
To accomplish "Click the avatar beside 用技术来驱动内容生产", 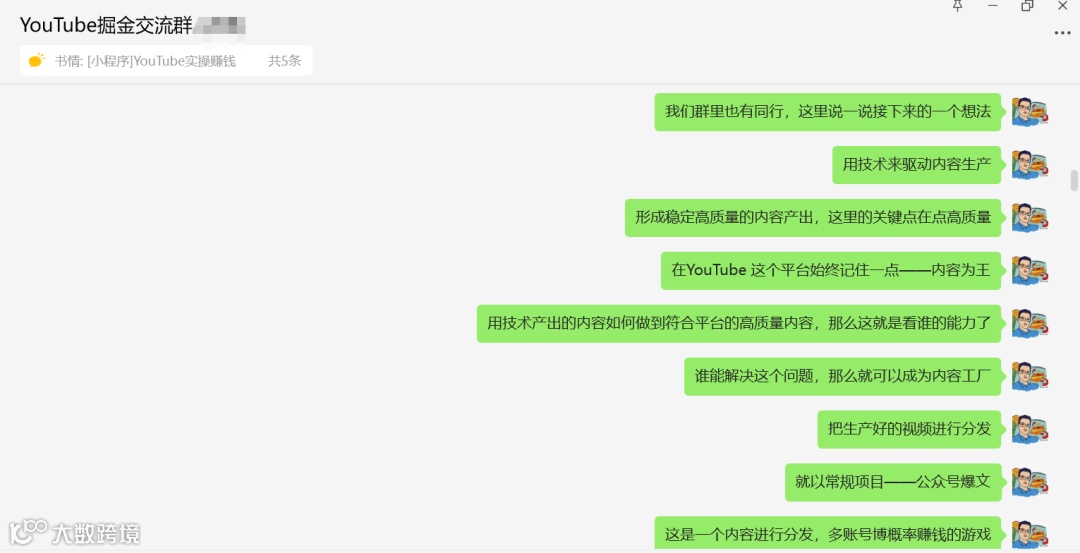I will (1030, 165).
